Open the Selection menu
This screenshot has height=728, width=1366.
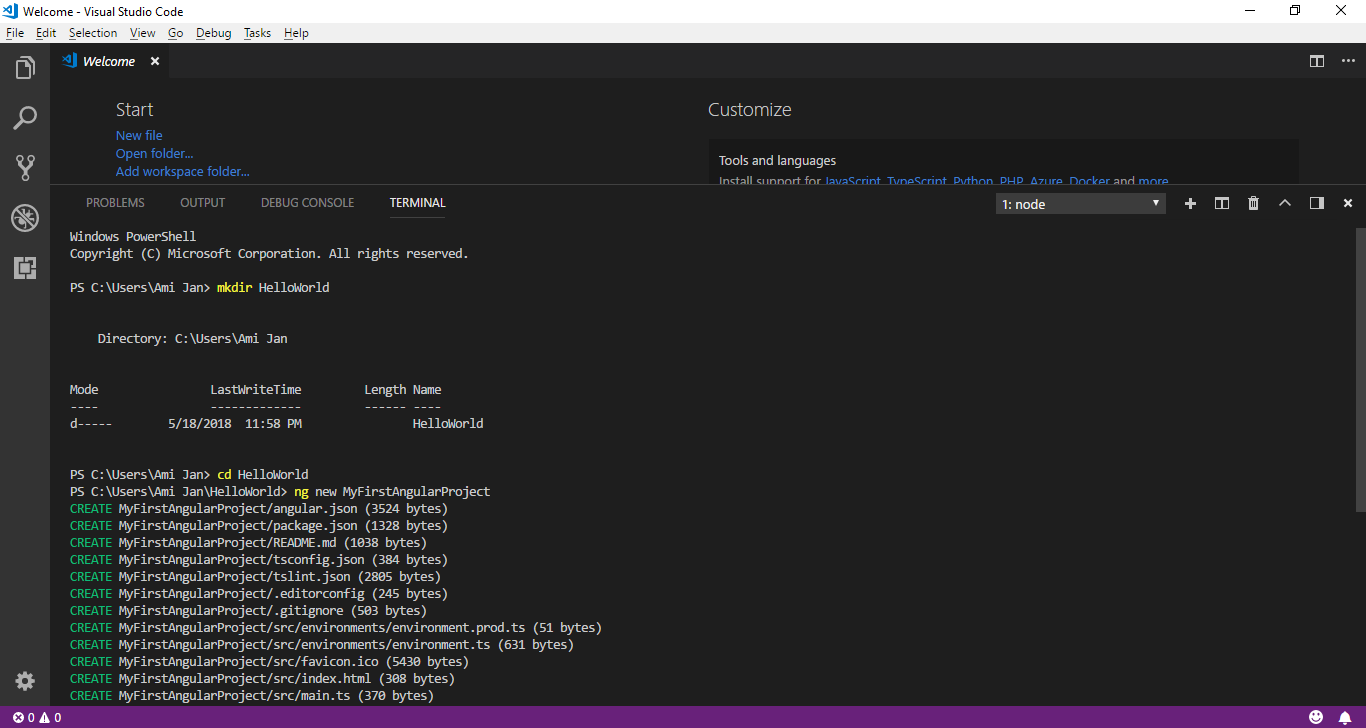[x=93, y=33]
